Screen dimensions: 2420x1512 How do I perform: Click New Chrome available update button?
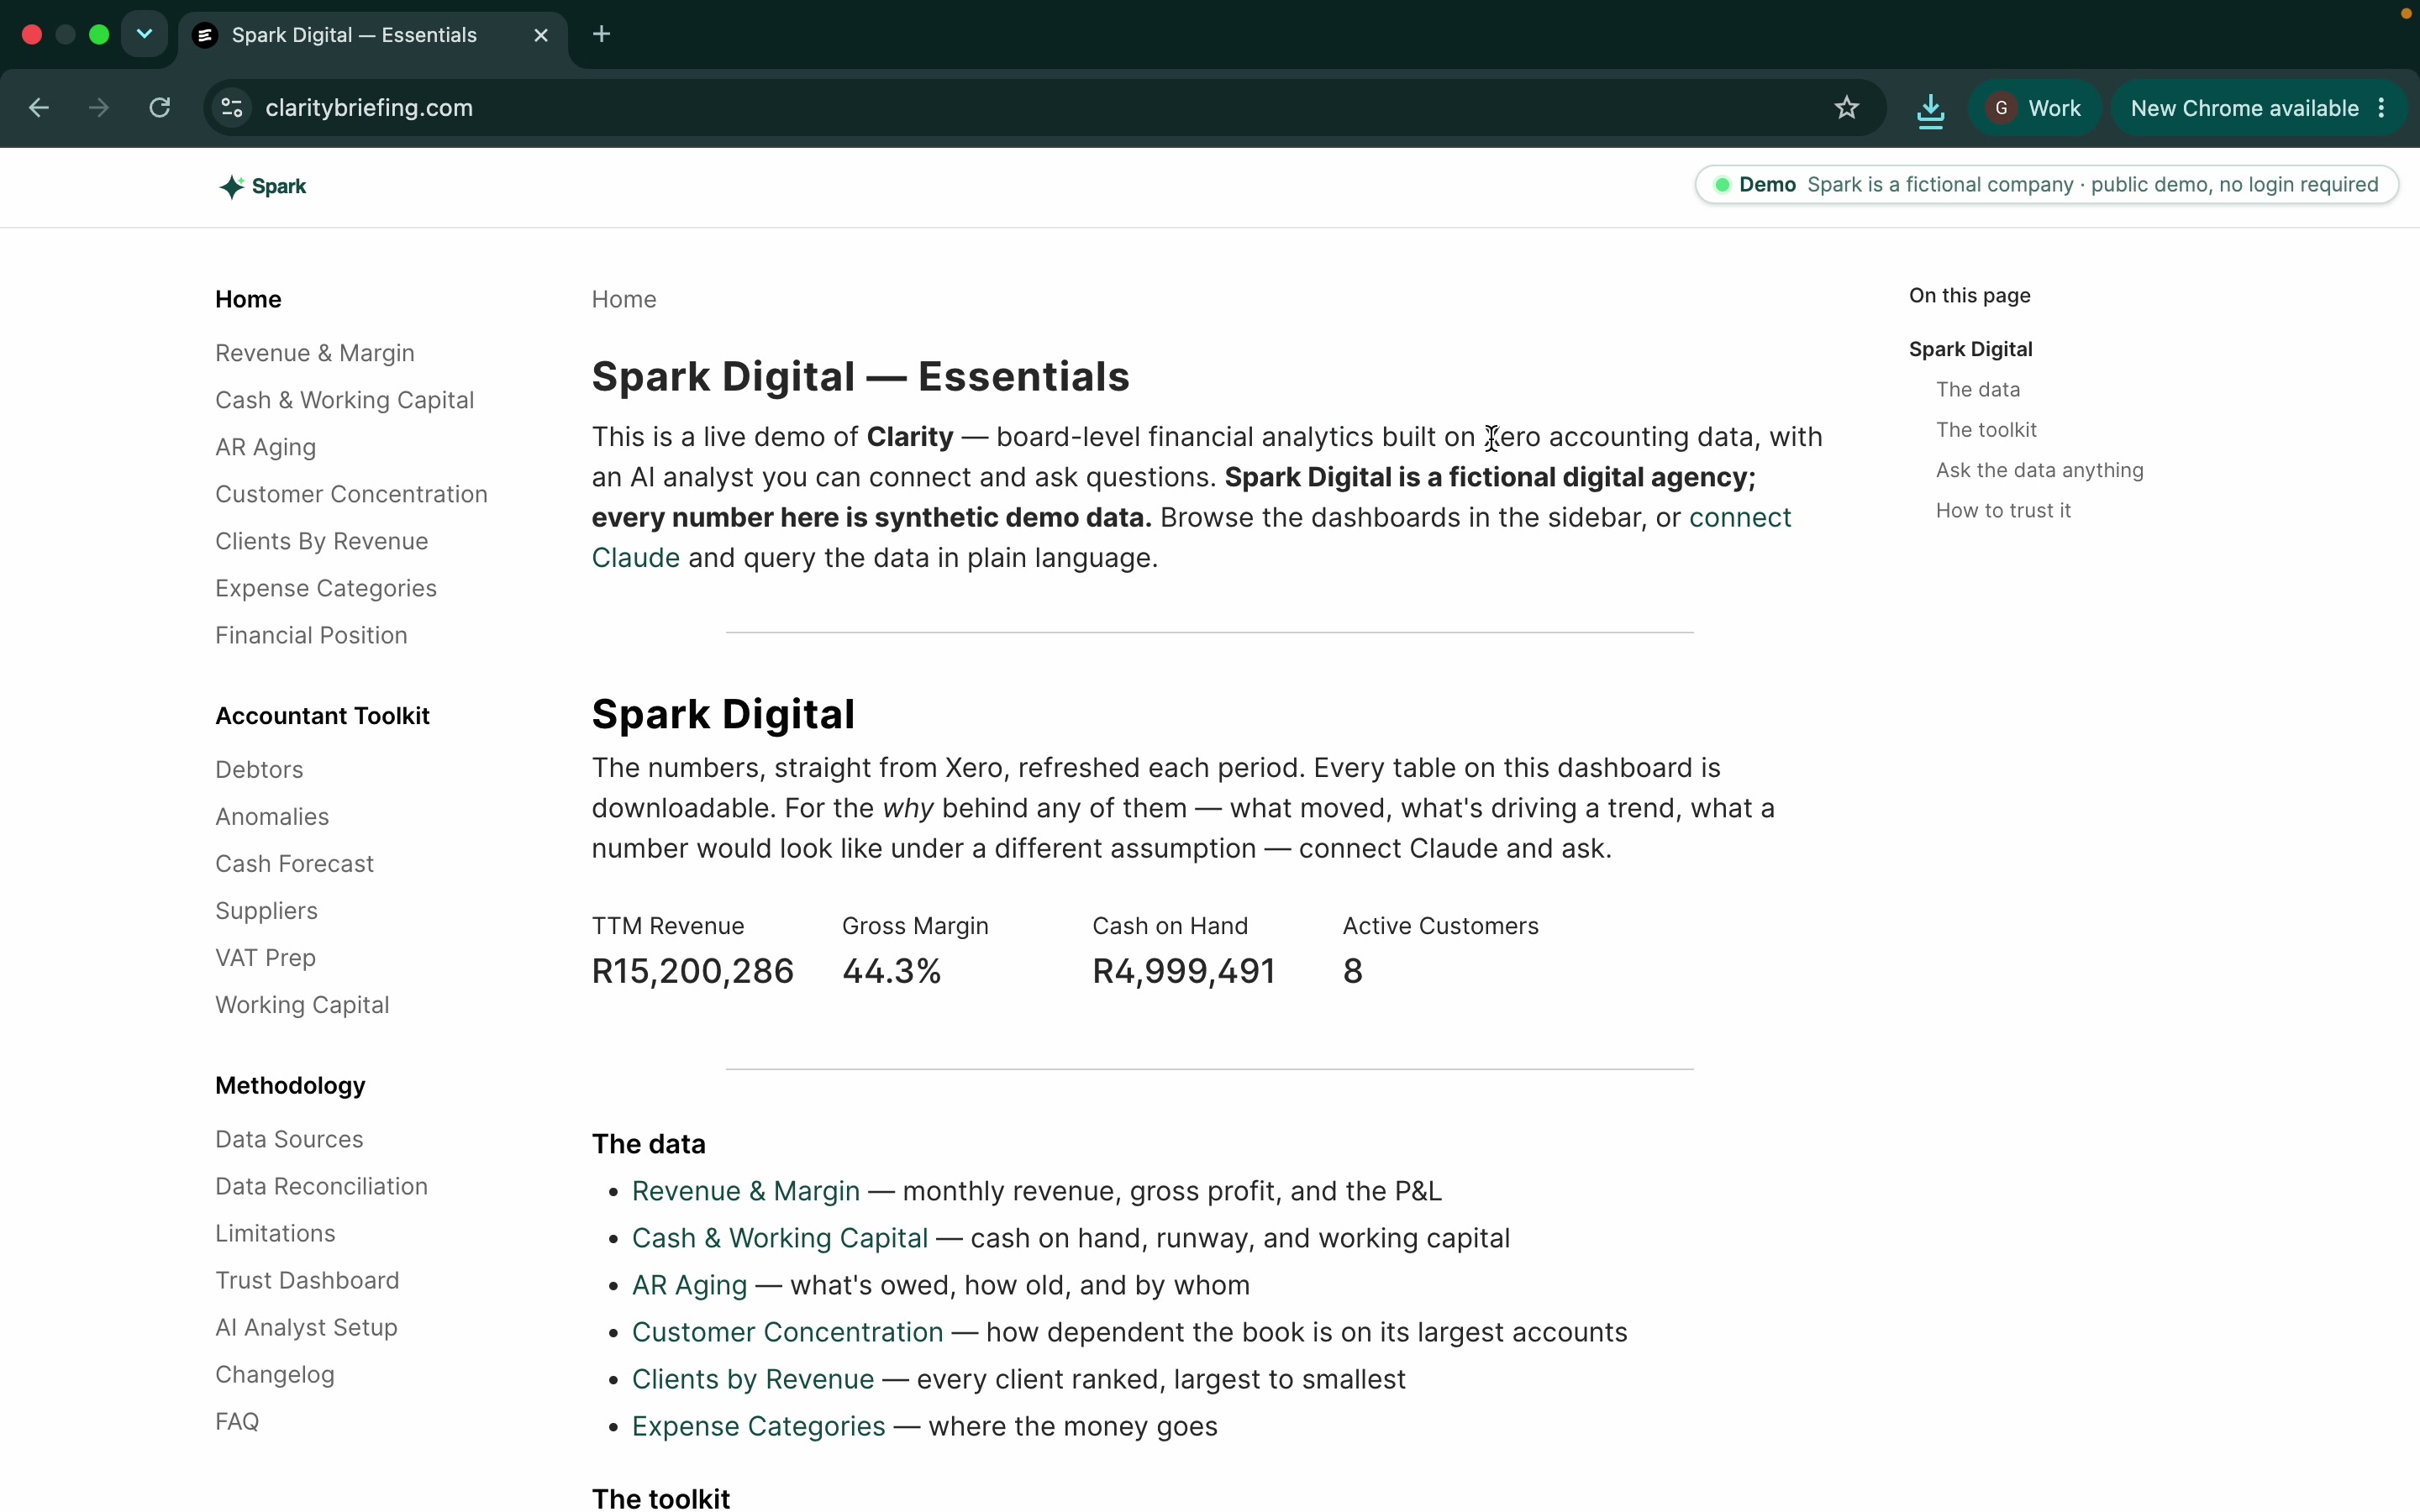(x=2258, y=108)
